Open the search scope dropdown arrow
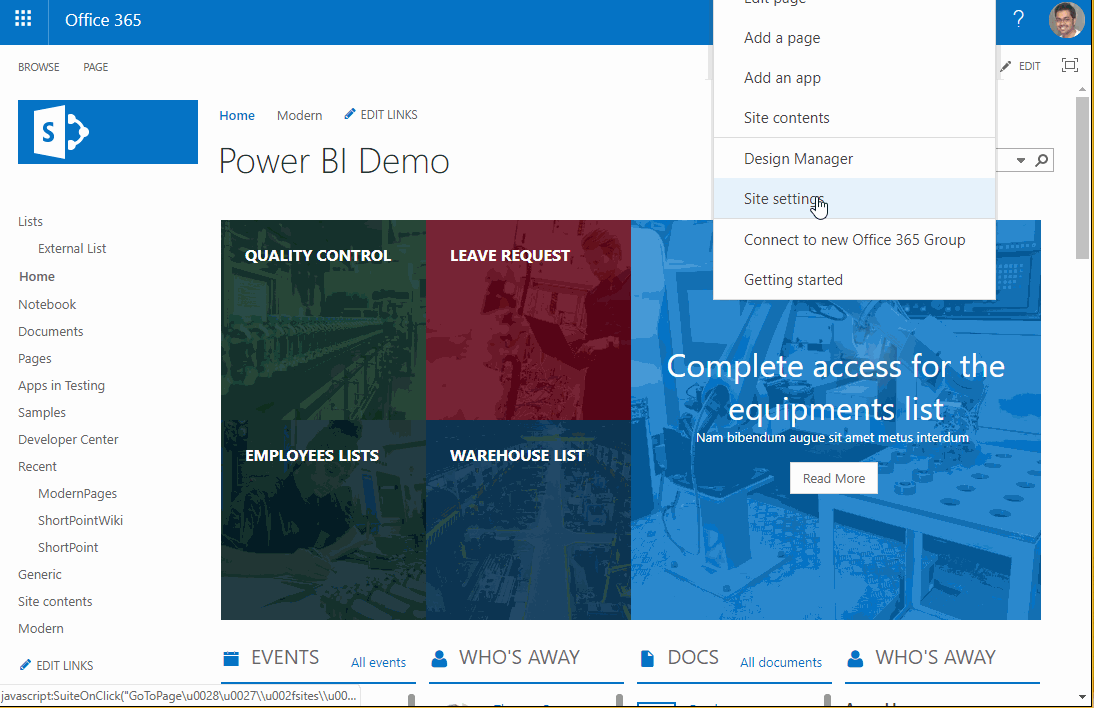The image size is (1094, 708). coord(1021,160)
